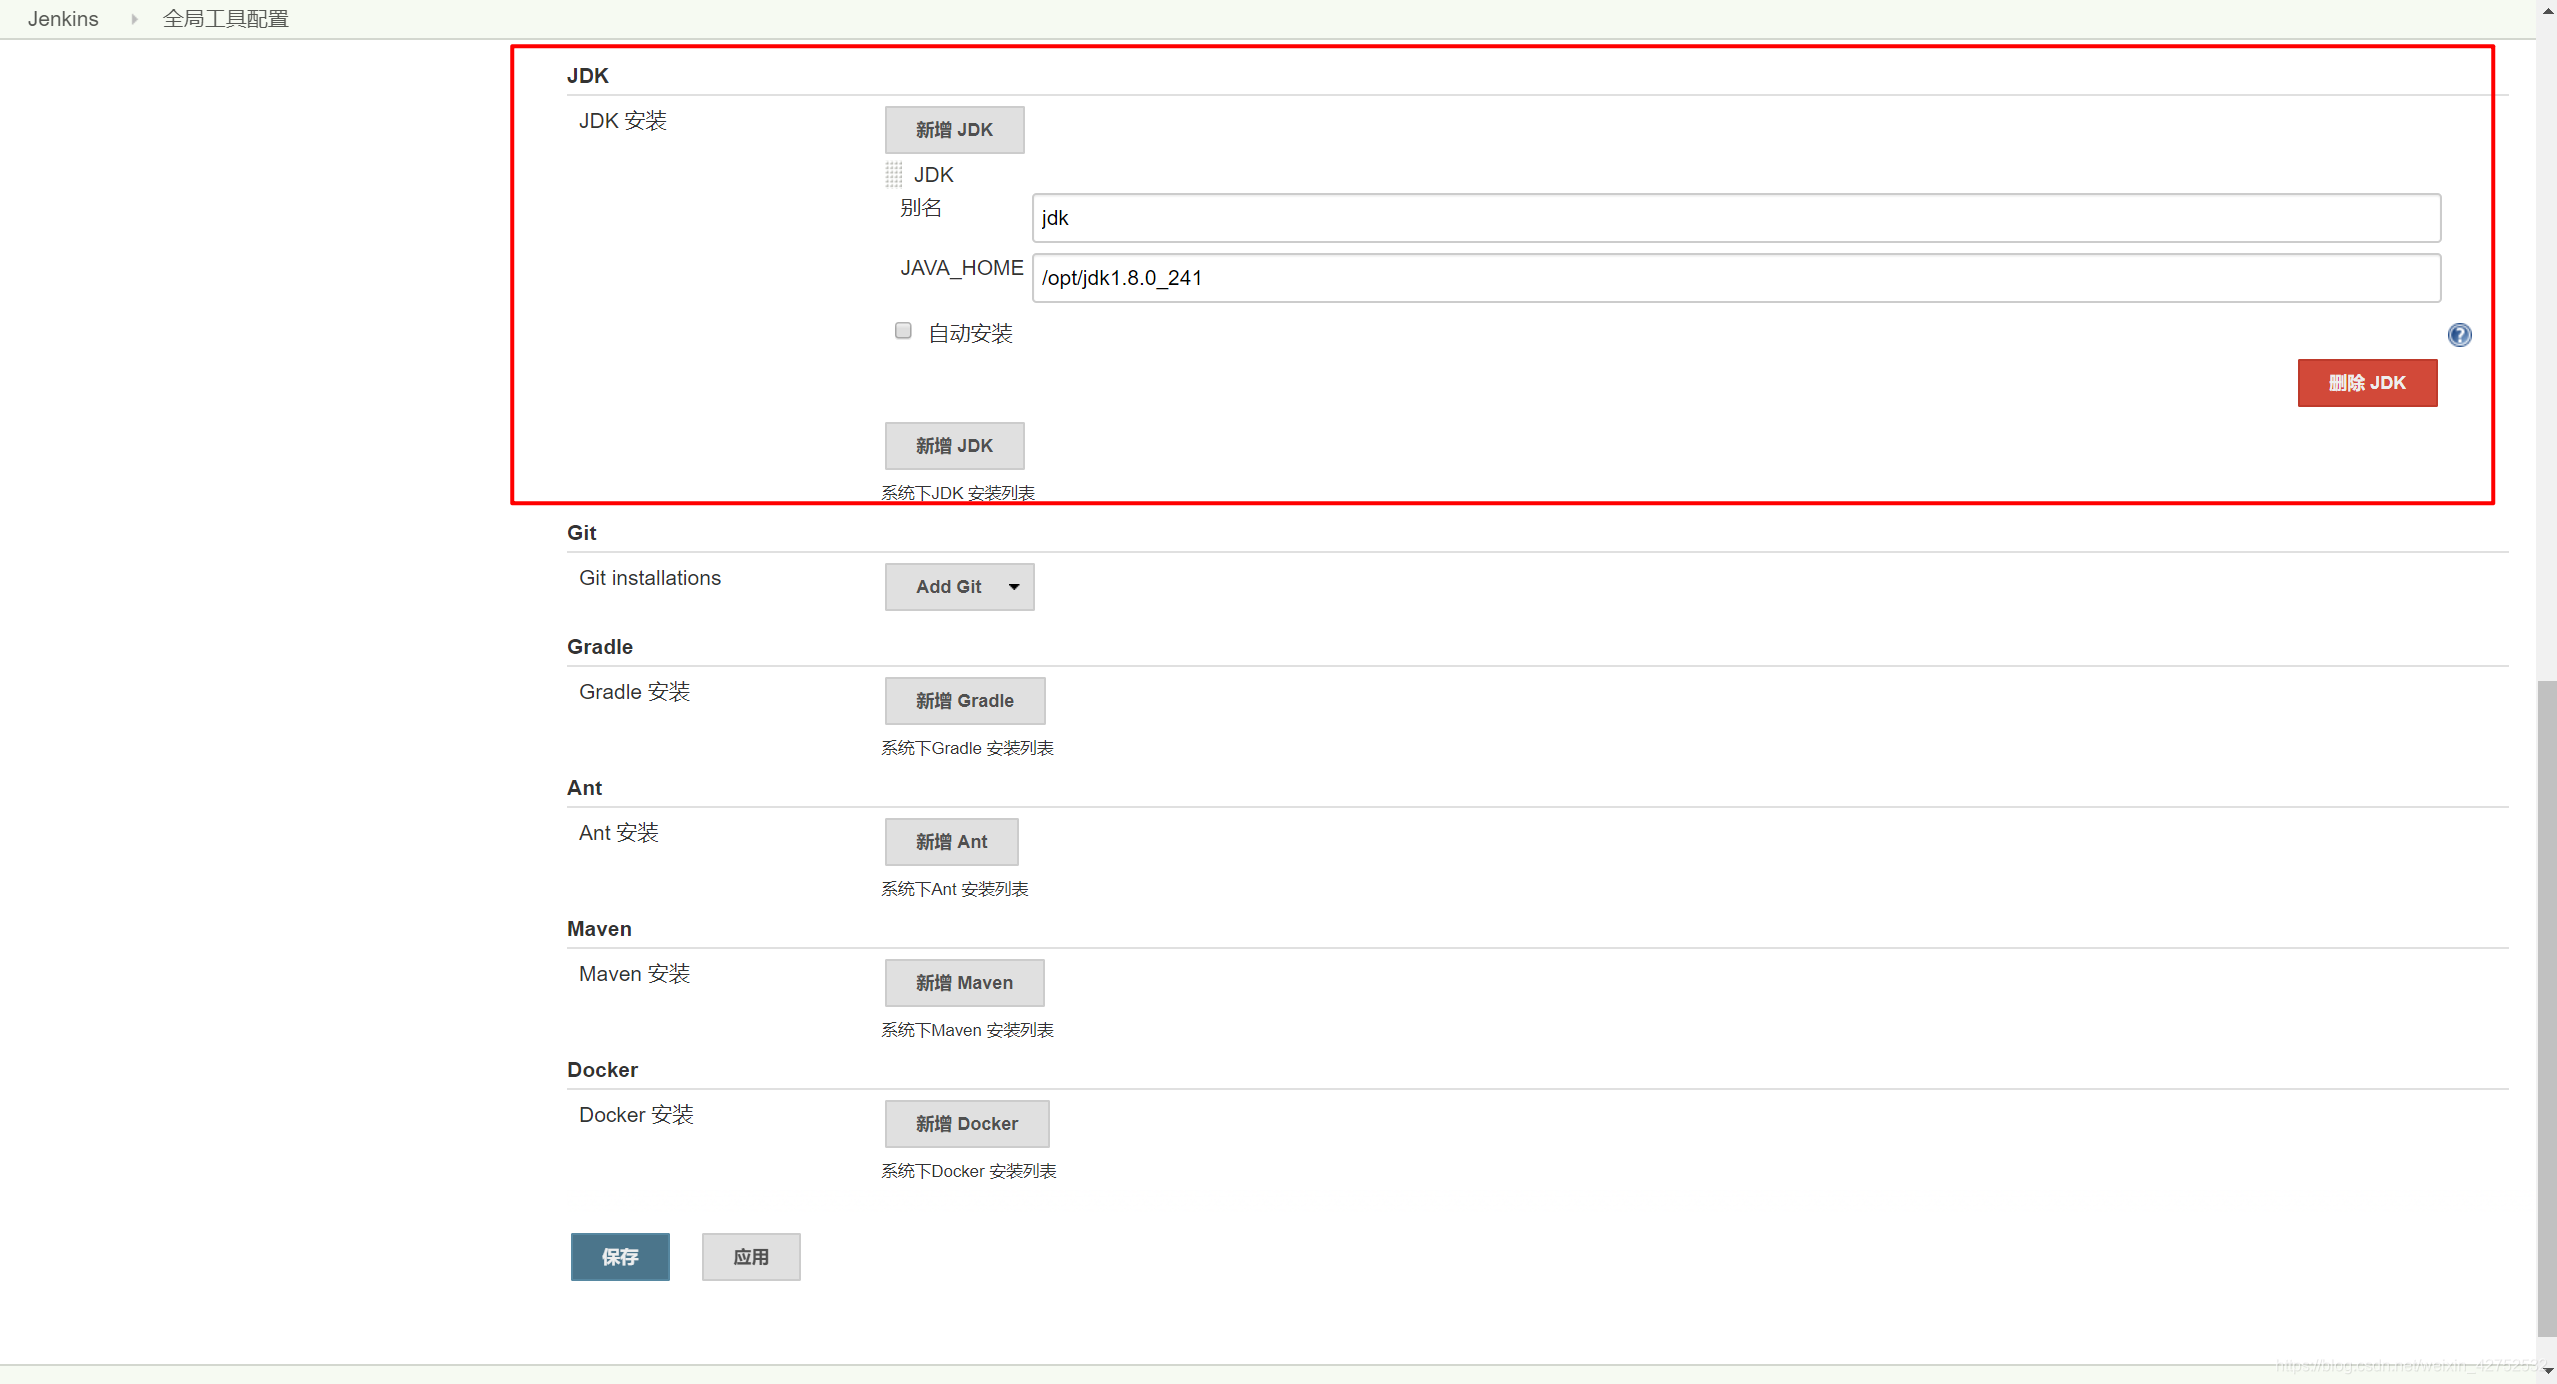Click the red 删除 JDK button
Viewport: 2557px width, 1384px height.
[x=2367, y=383]
